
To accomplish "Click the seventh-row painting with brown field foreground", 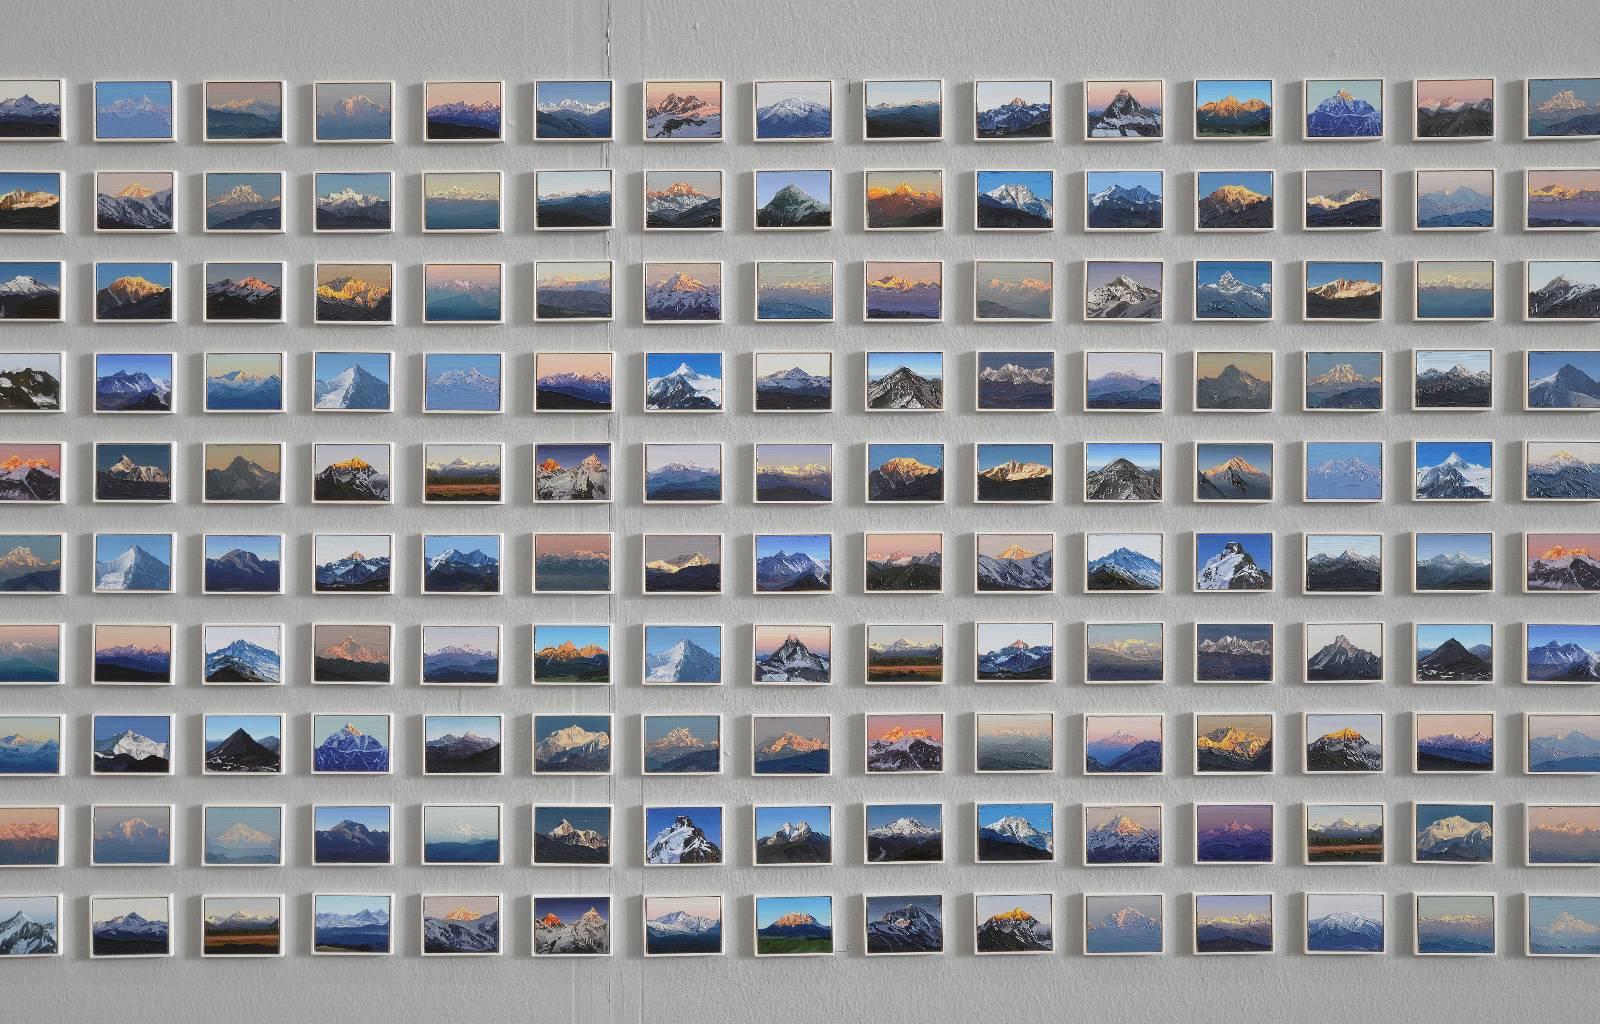I will point(904,652).
